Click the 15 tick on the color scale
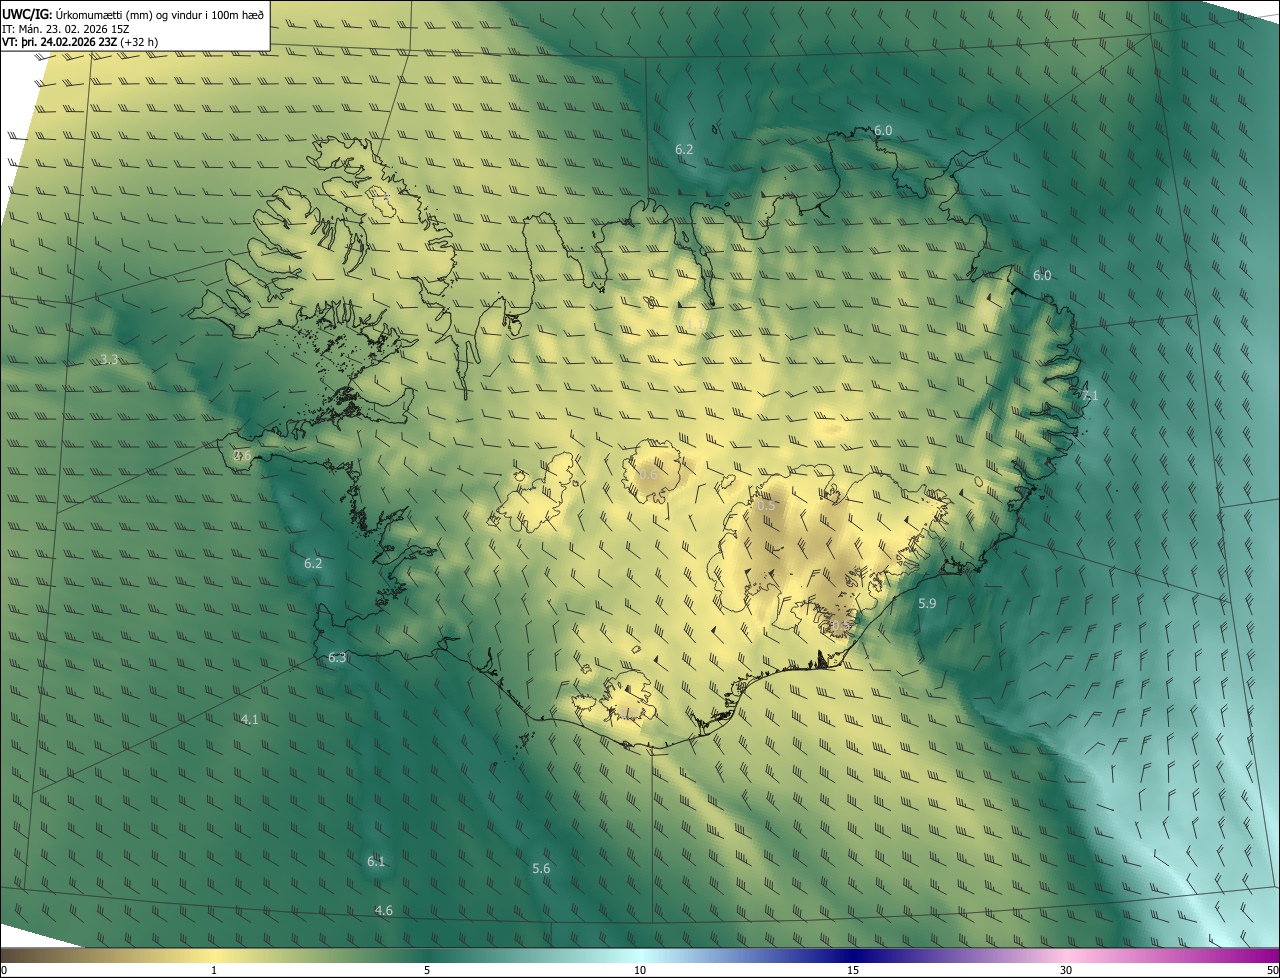Screen dimensions: 1280x978 pyautogui.click(x=853, y=970)
